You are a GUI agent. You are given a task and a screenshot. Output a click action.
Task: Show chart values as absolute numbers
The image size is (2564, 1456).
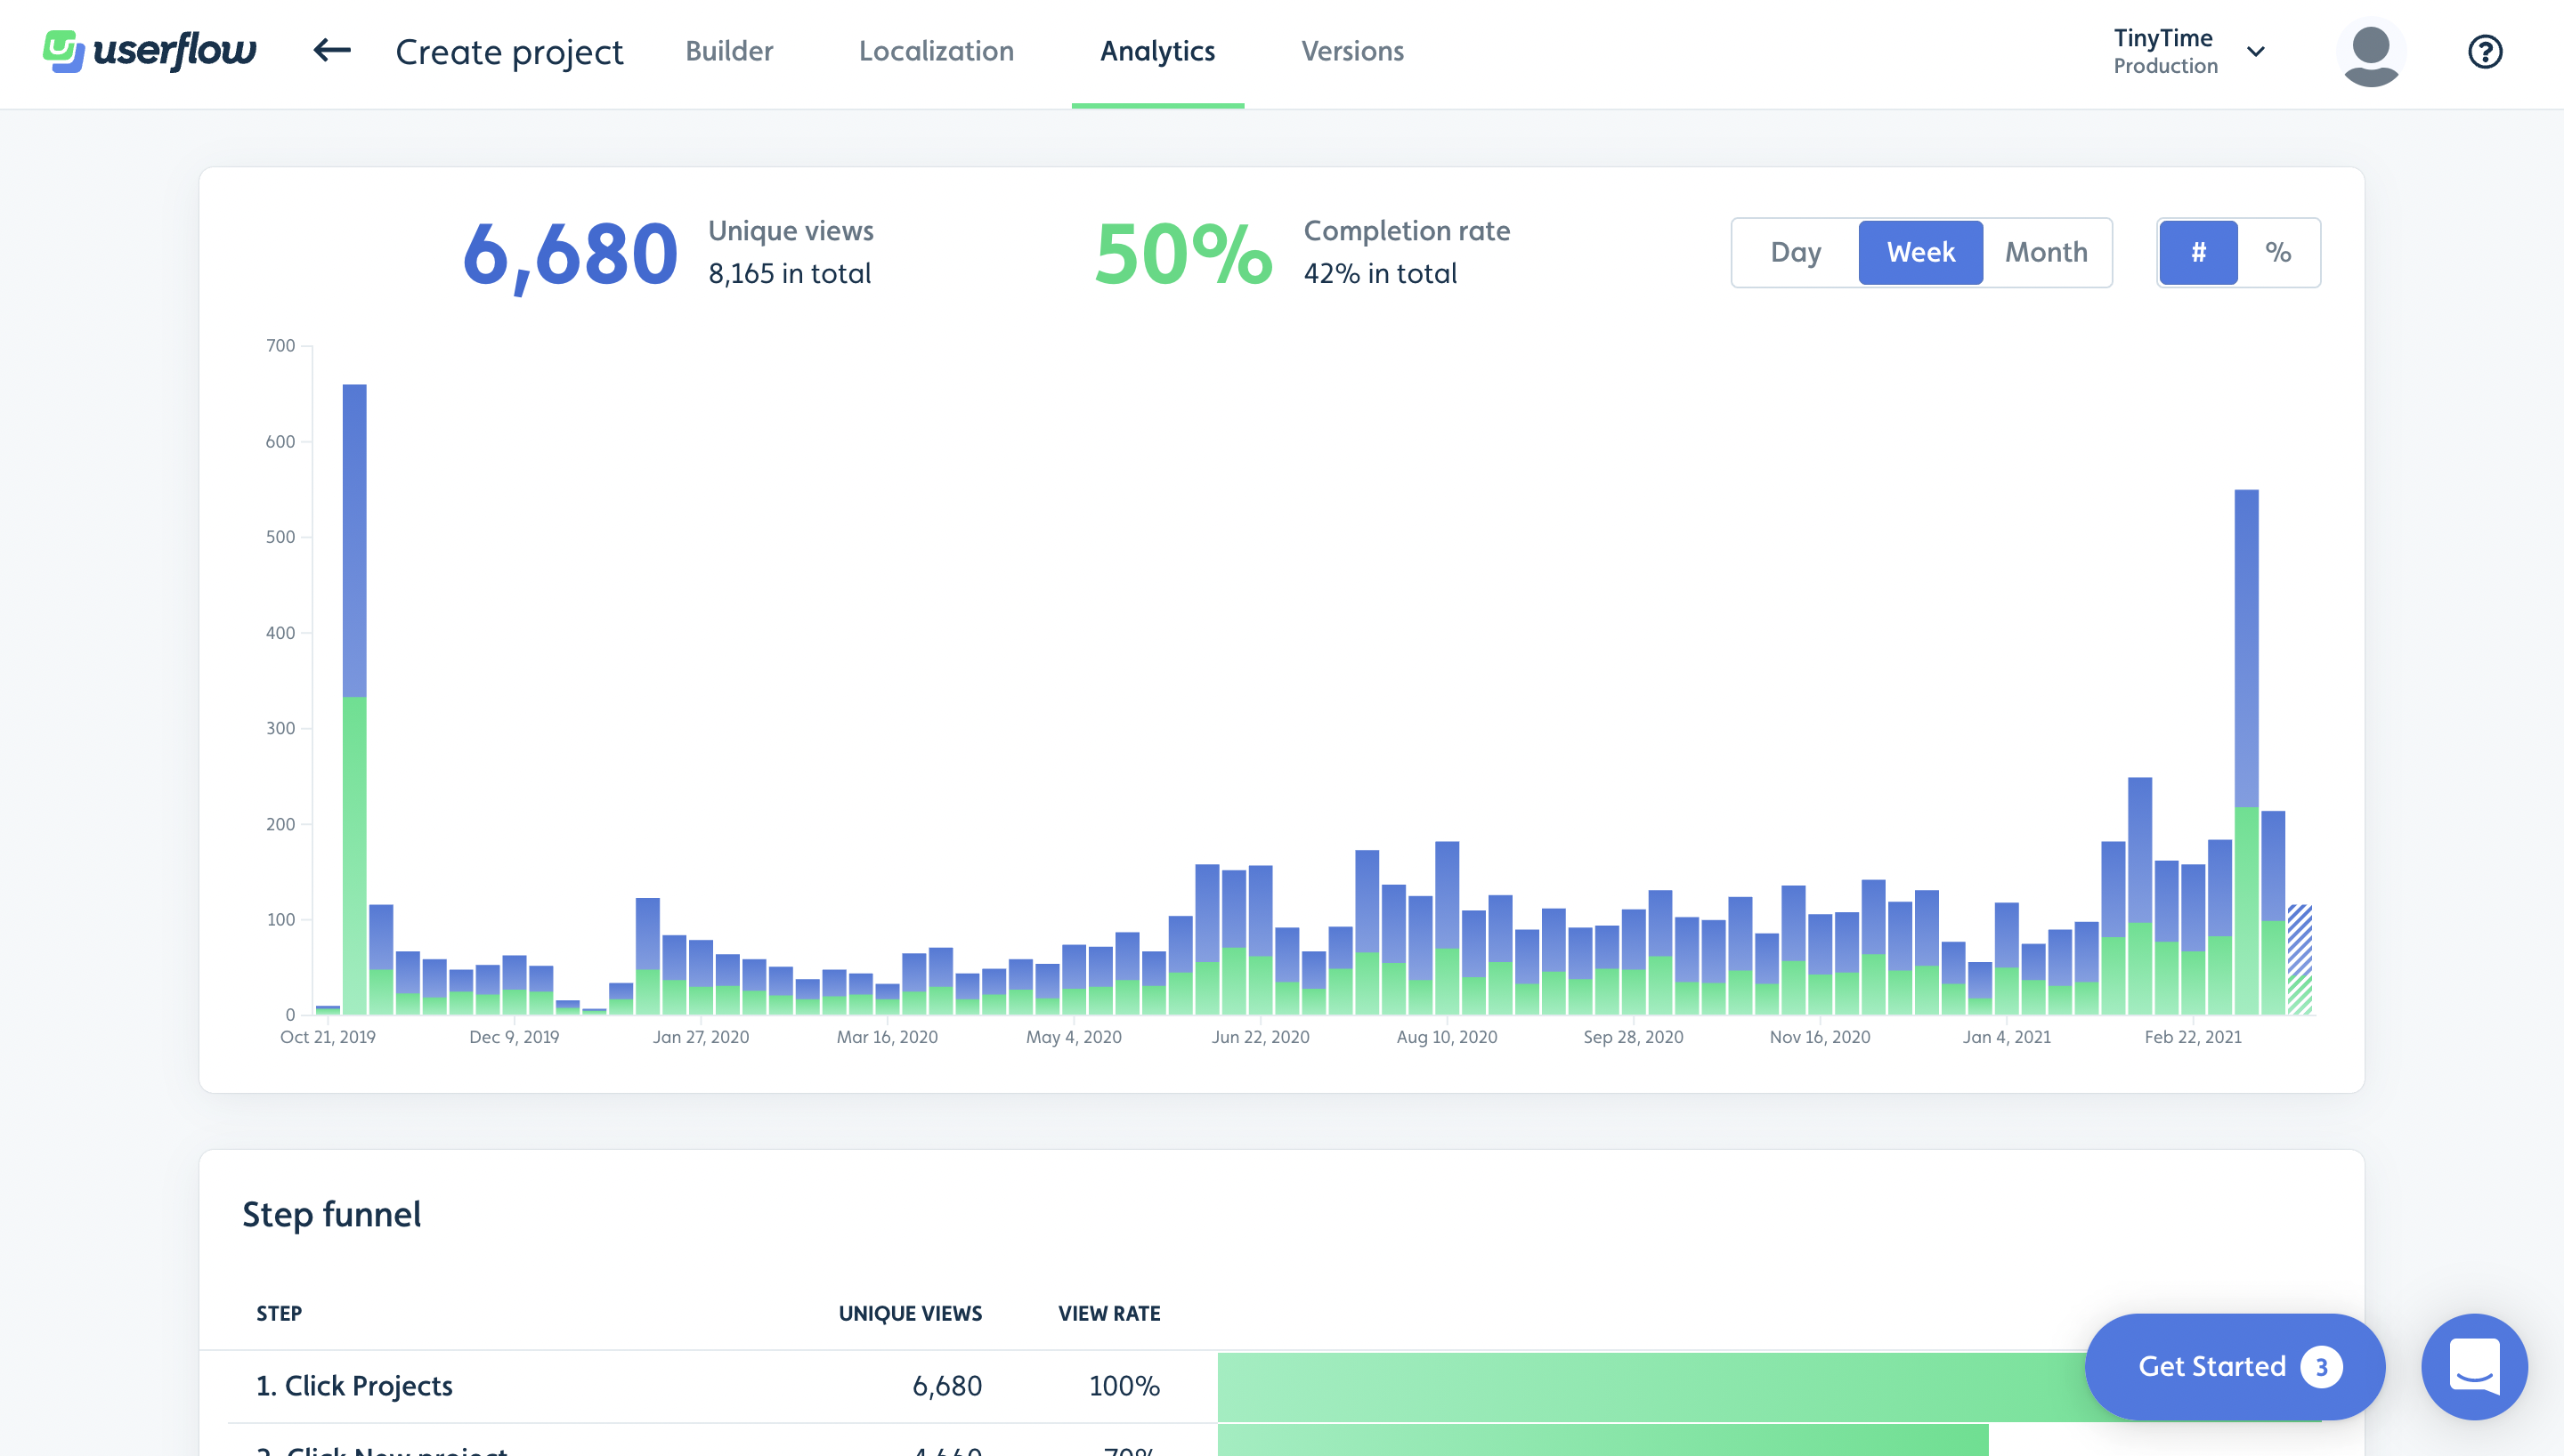pos(2198,252)
